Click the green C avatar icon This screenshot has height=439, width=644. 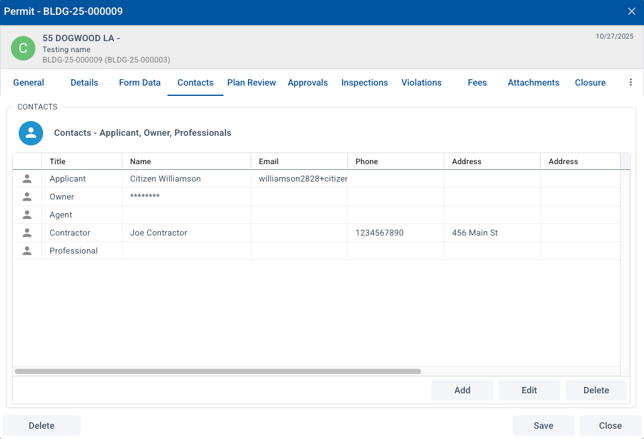23,48
